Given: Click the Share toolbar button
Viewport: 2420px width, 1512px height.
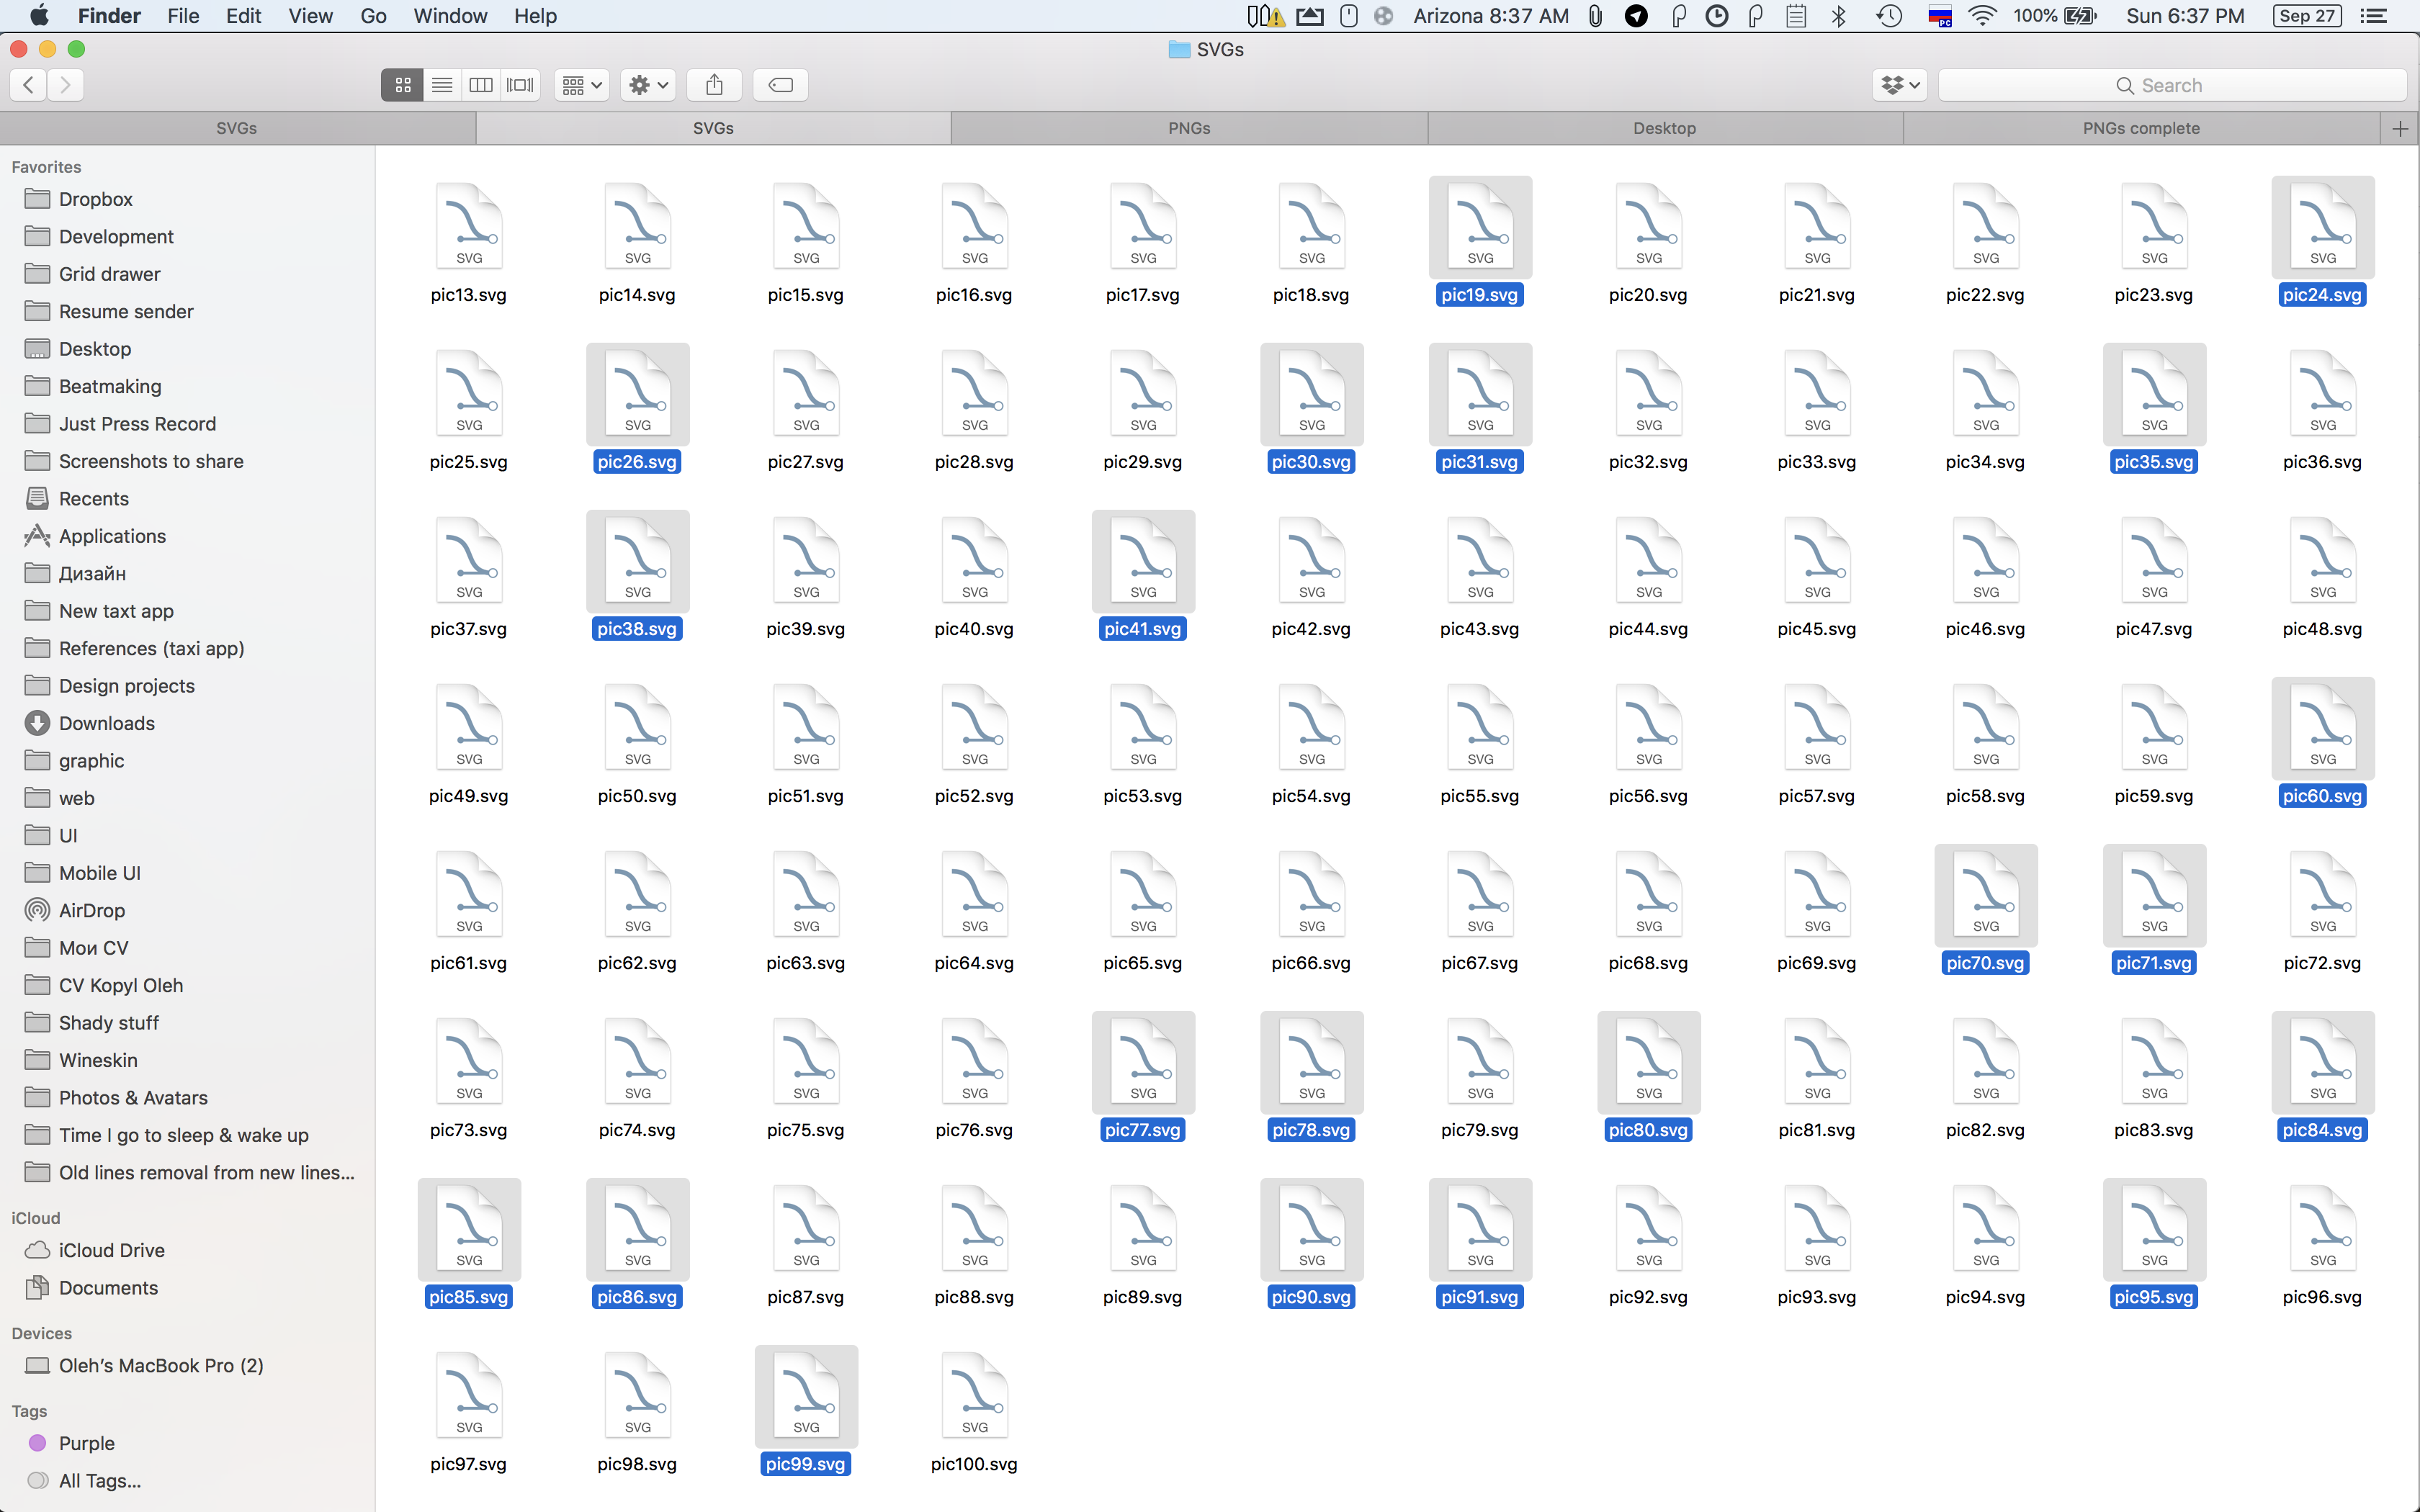Looking at the screenshot, I should (714, 85).
